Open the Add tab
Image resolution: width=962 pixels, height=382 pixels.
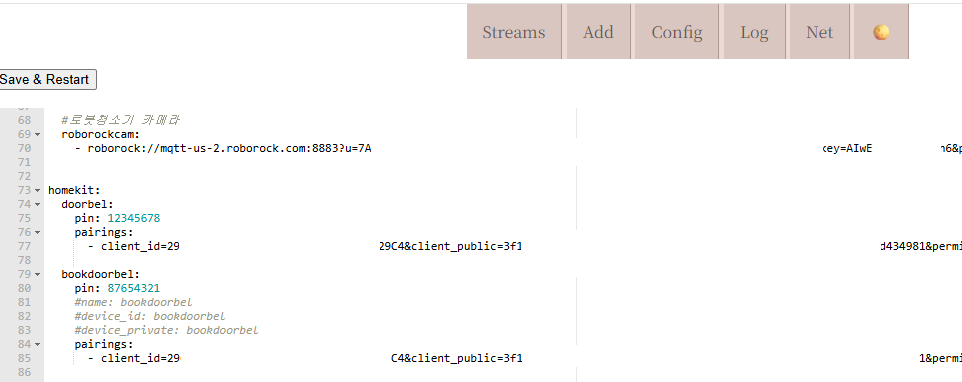coord(598,32)
